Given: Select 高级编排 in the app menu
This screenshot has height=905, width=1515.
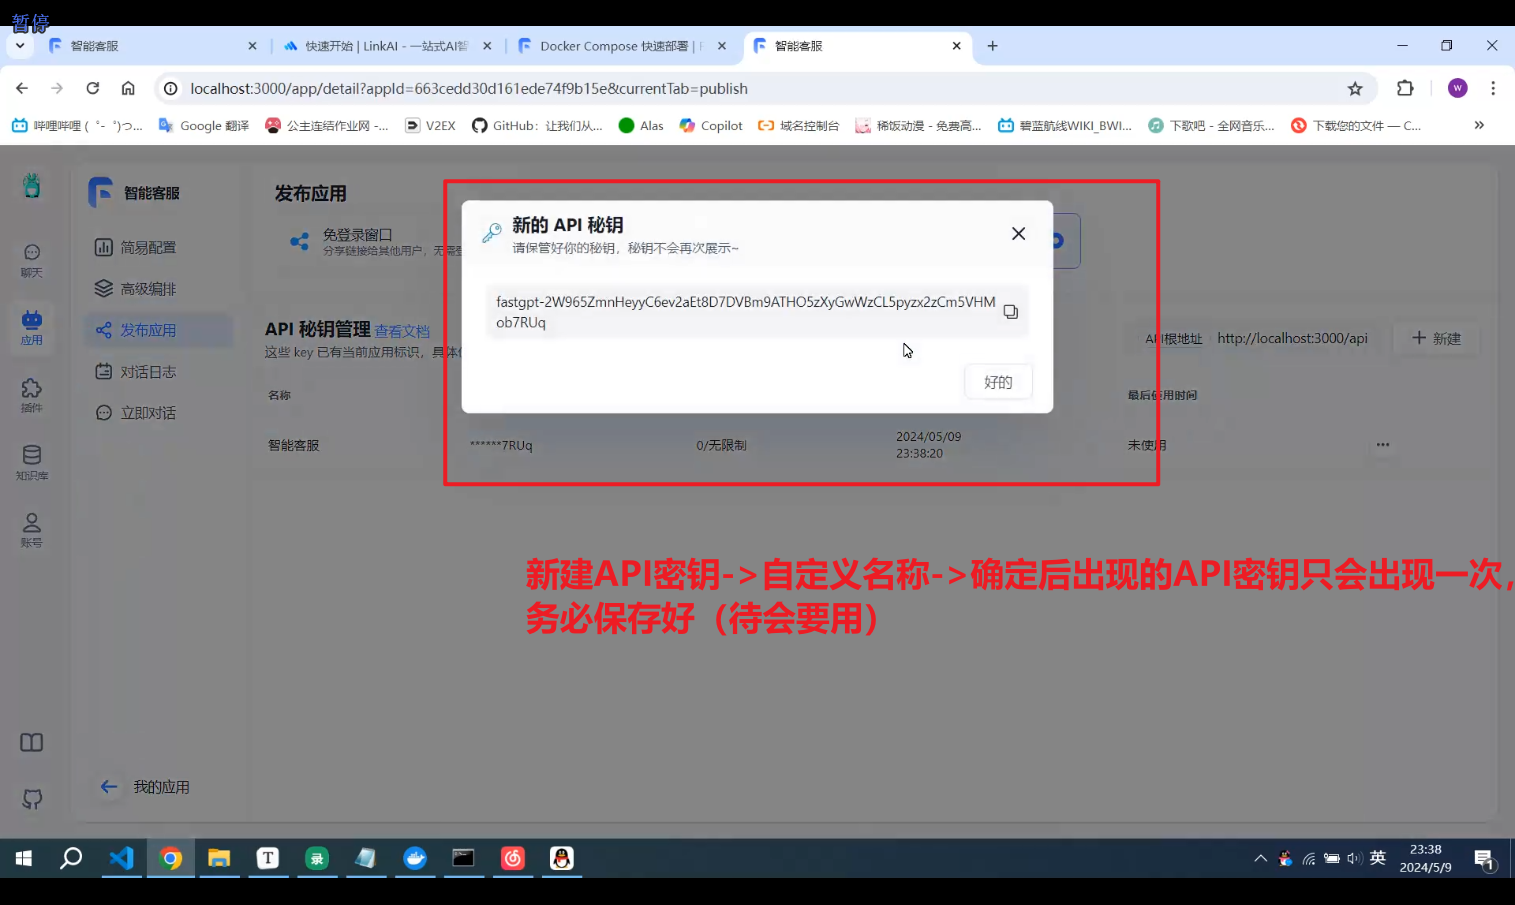Looking at the screenshot, I should click(x=147, y=289).
